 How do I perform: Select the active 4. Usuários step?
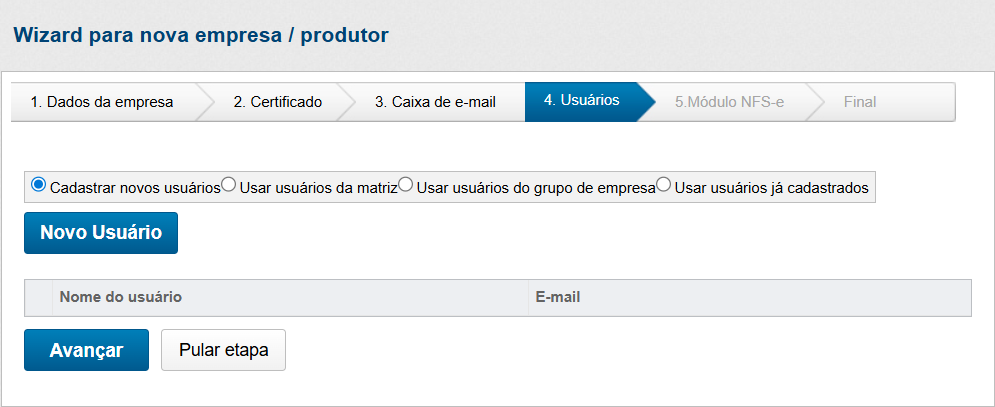(581, 101)
